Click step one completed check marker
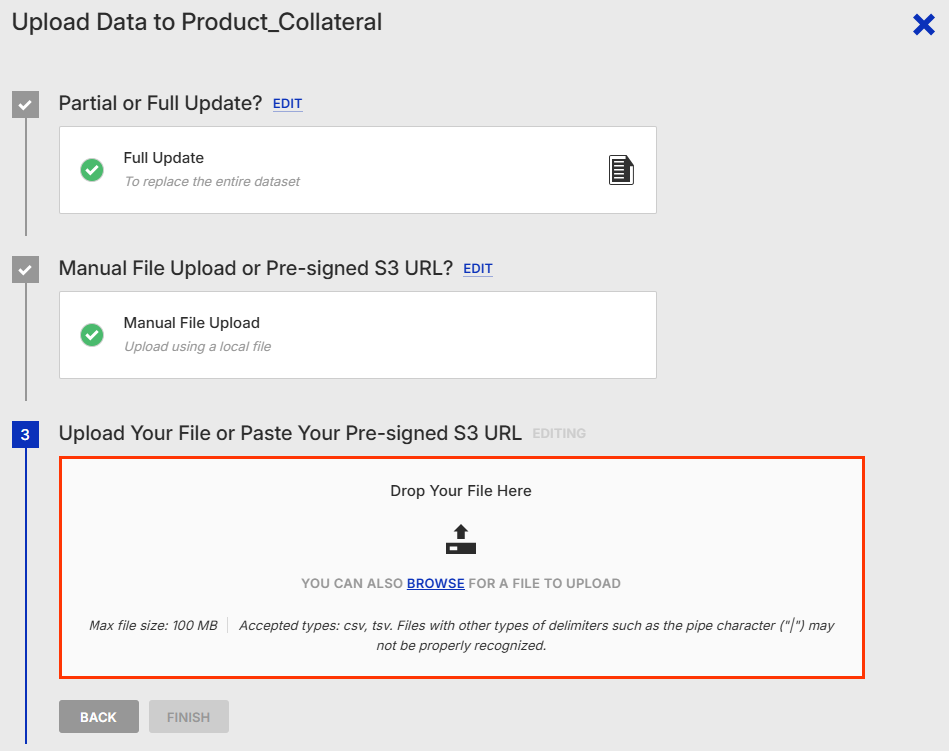 click(x=25, y=104)
